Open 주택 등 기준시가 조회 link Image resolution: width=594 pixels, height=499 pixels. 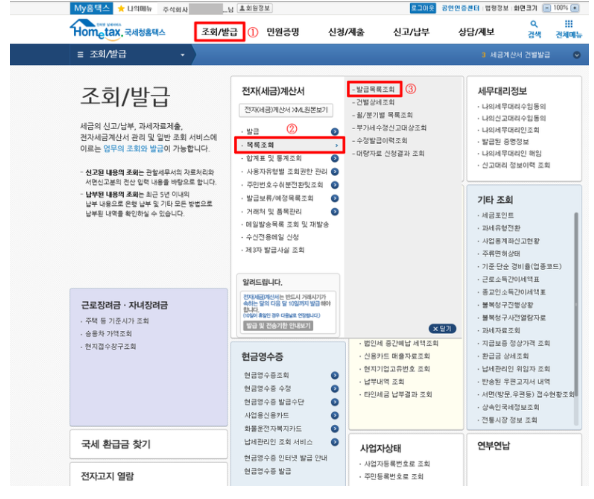point(117,321)
